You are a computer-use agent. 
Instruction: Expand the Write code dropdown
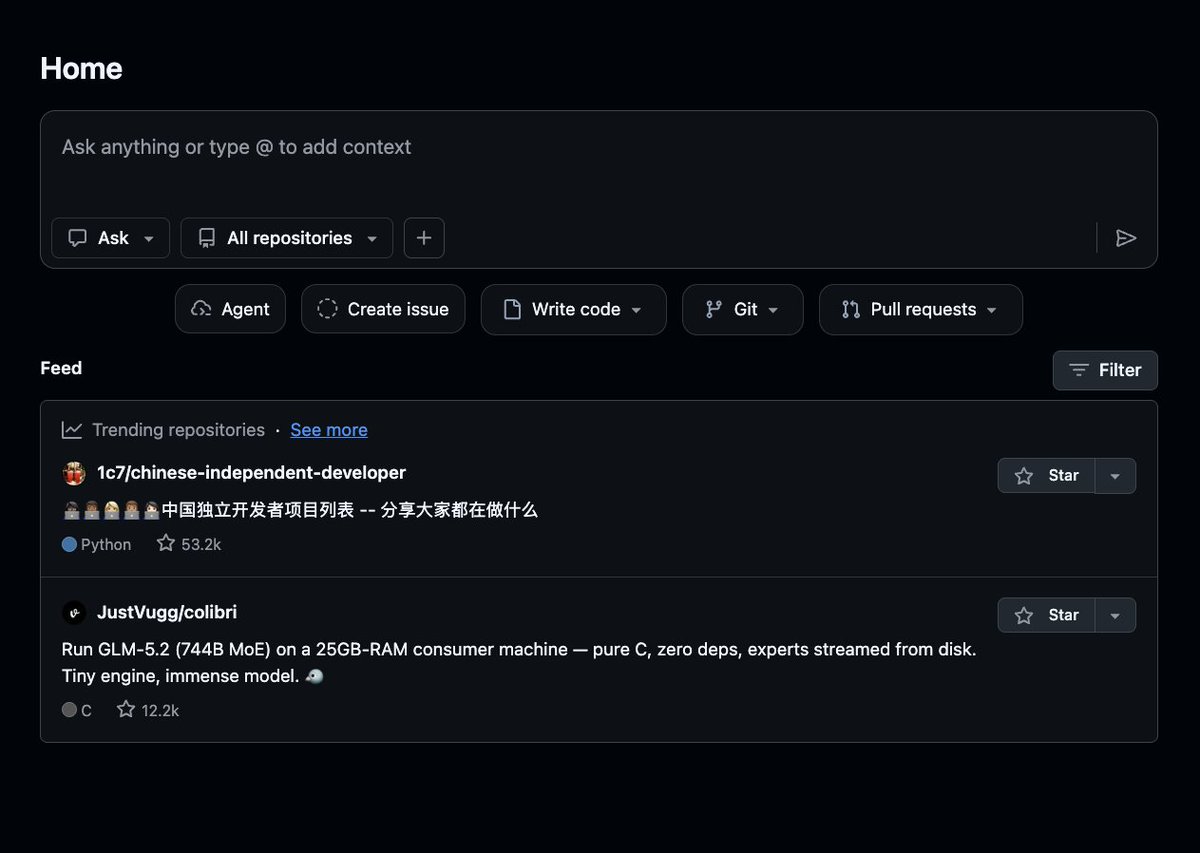click(x=574, y=309)
